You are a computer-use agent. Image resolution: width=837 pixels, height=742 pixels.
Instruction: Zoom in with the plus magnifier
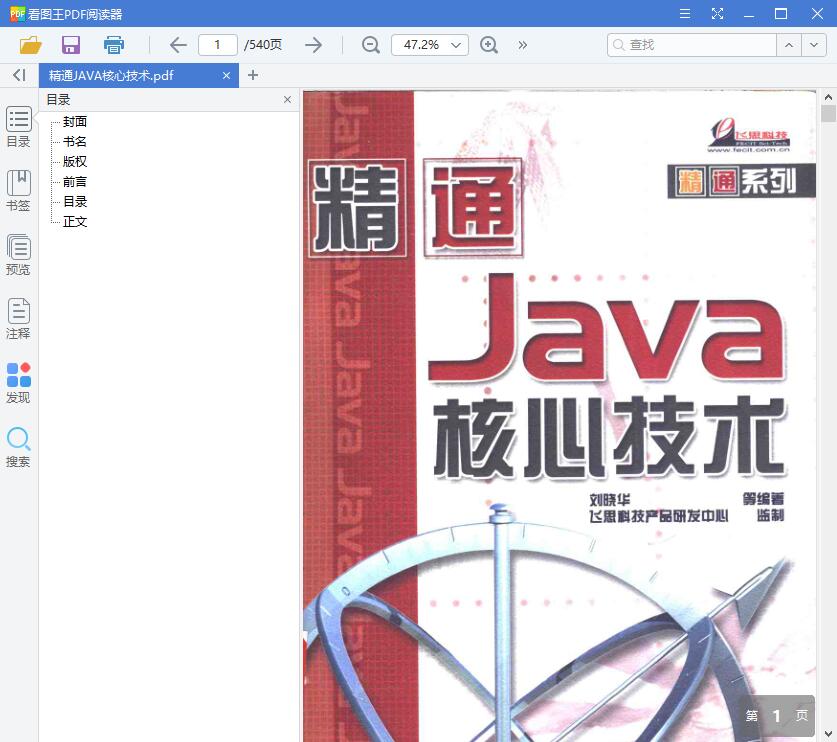coord(489,45)
